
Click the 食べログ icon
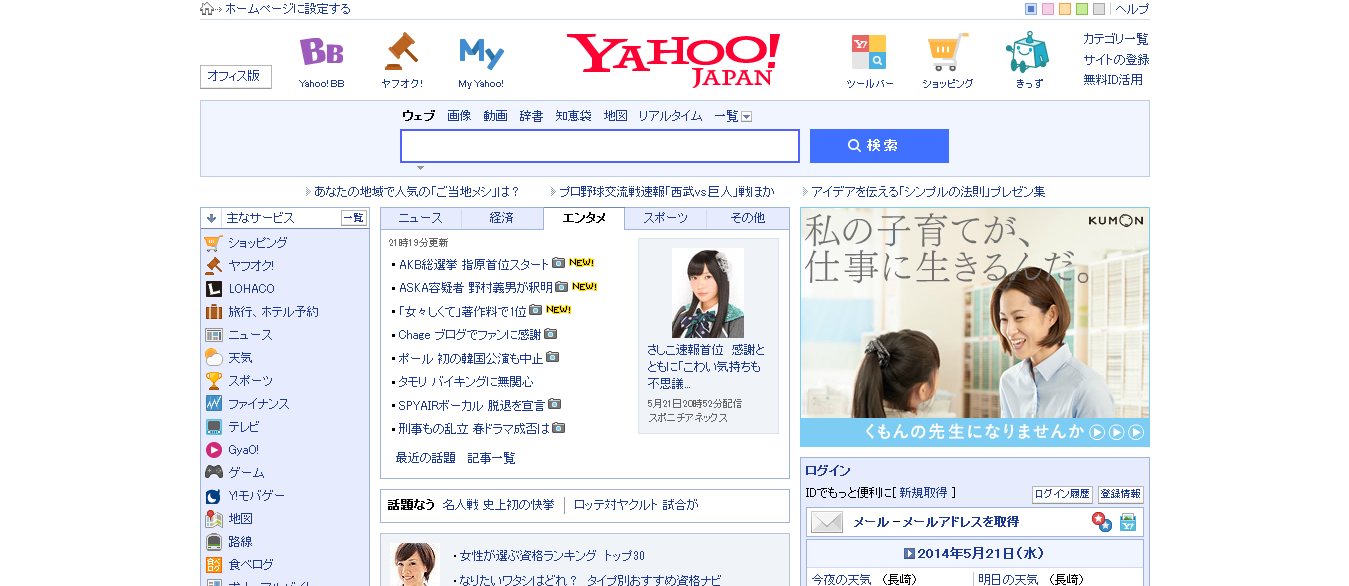tap(213, 565)
